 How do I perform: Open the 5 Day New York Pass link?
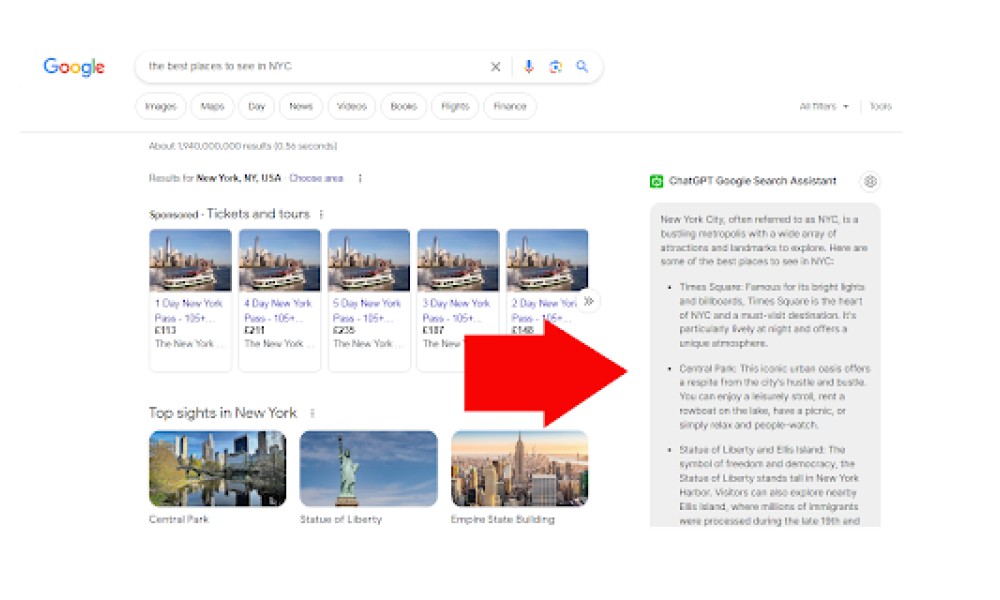(x=367, y=311)
